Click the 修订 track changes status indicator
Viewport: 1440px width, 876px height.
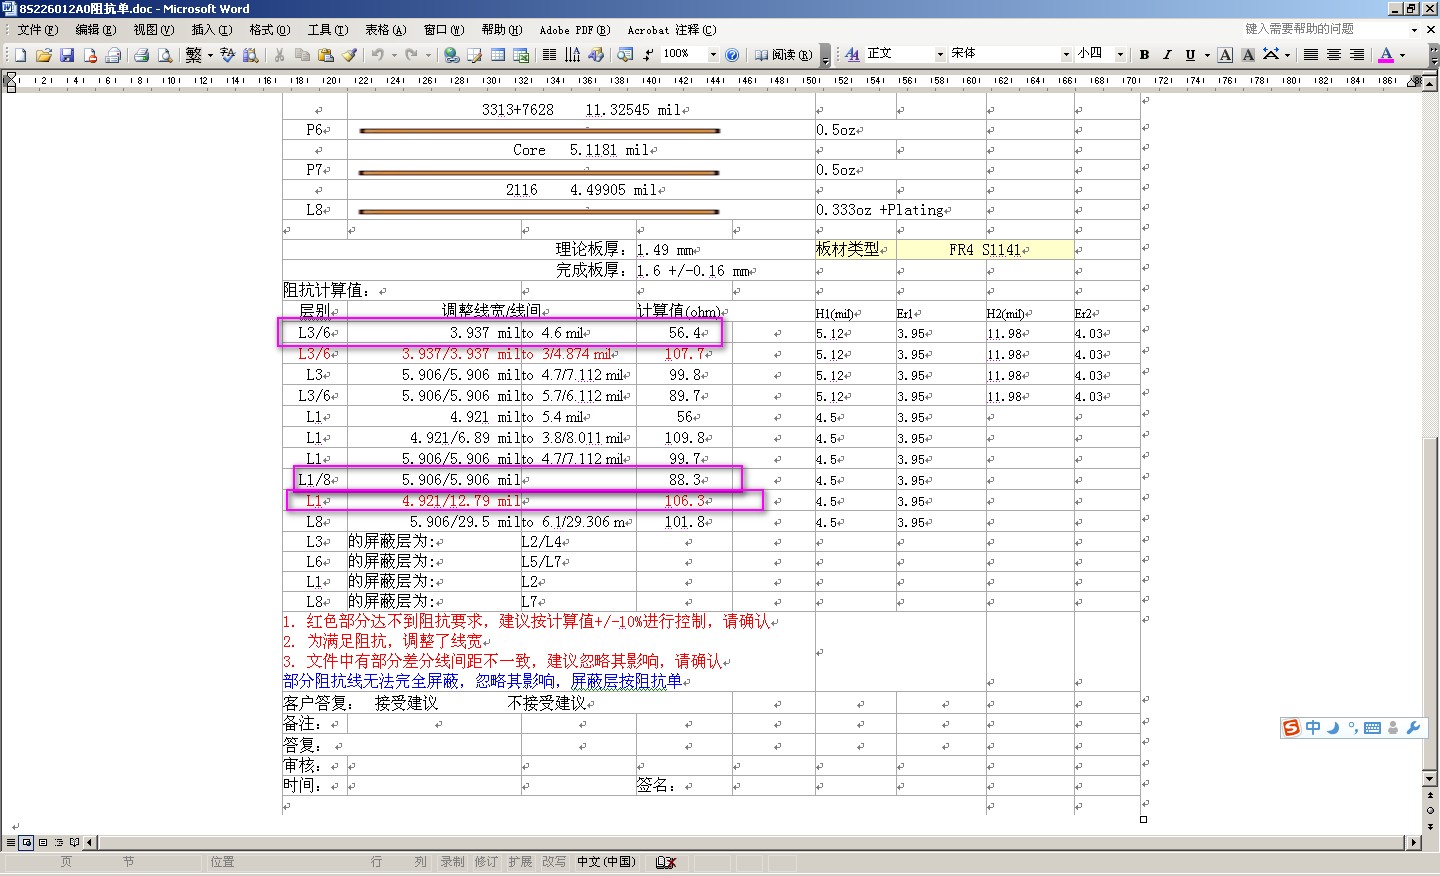(486, 862)
